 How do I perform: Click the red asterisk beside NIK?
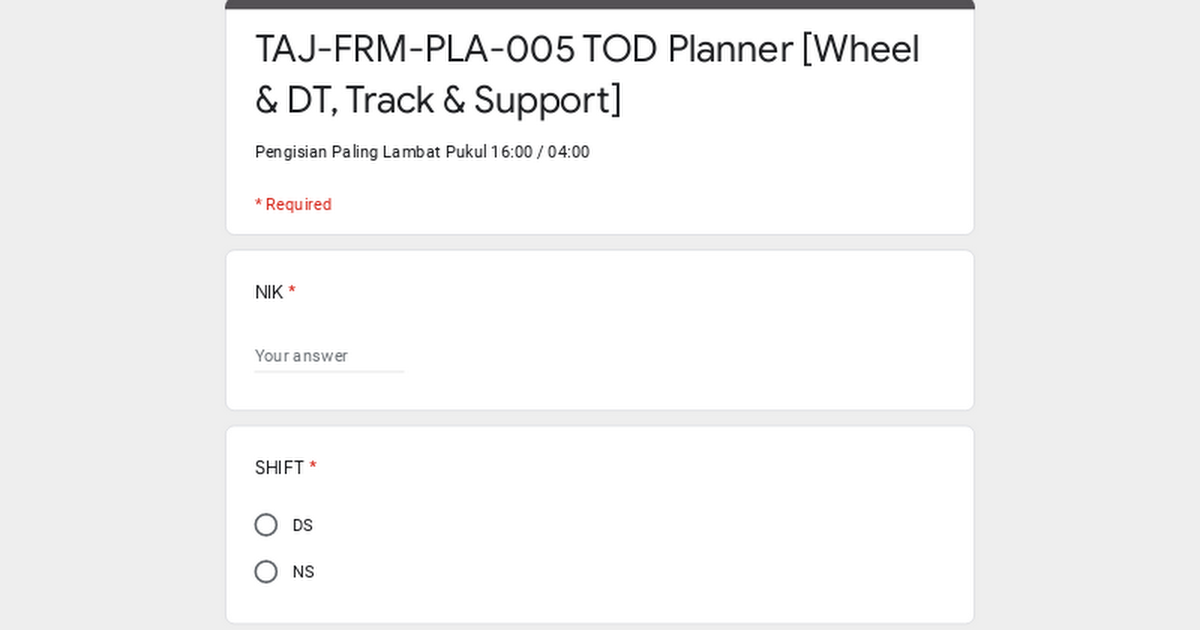[x=292, y=291]
